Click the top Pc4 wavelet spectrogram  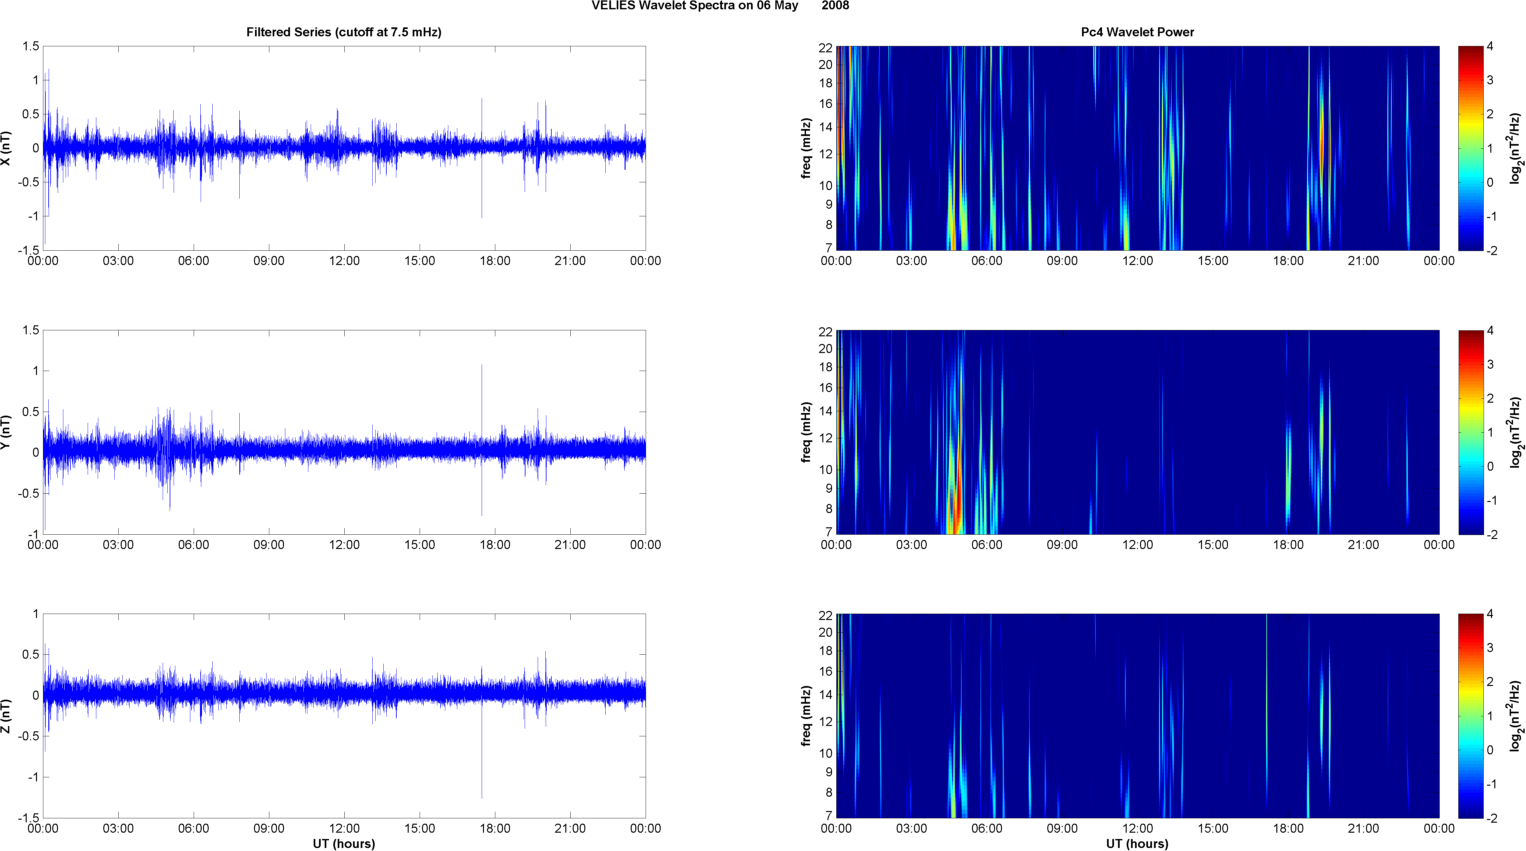pyautogui.click(x=1138, y=148)
